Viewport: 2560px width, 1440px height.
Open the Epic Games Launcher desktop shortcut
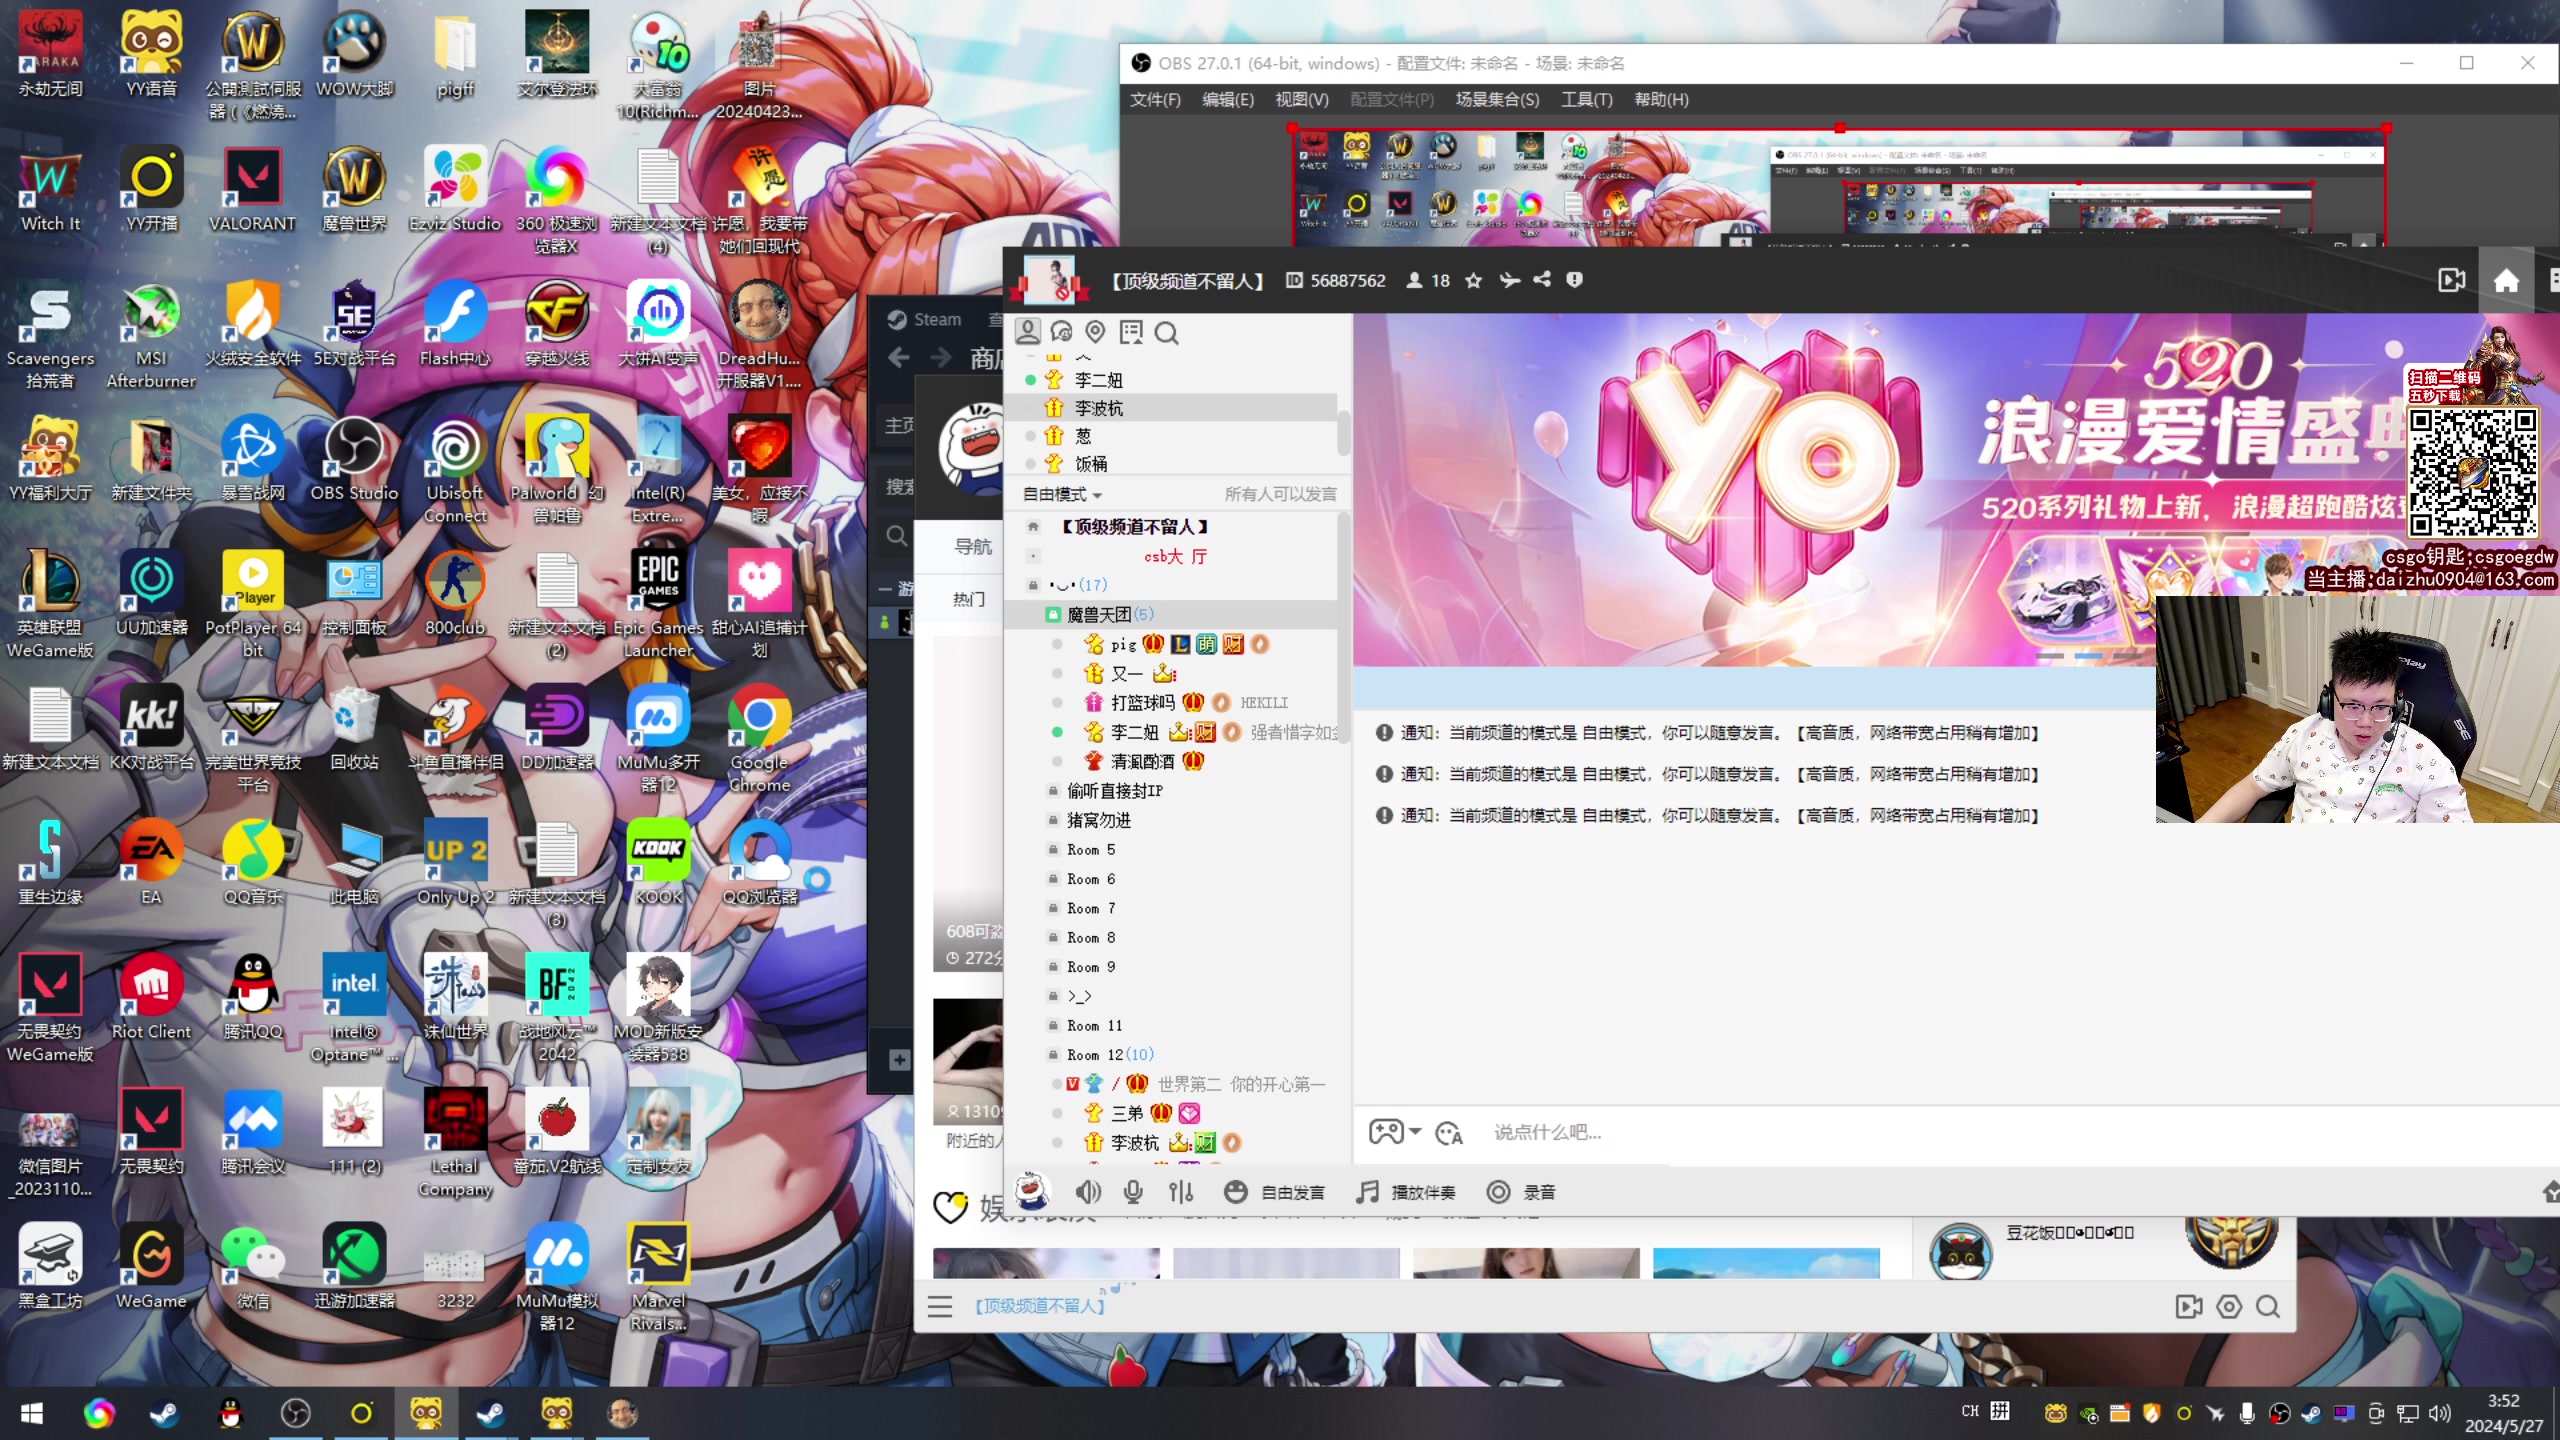tap(658, 605)
